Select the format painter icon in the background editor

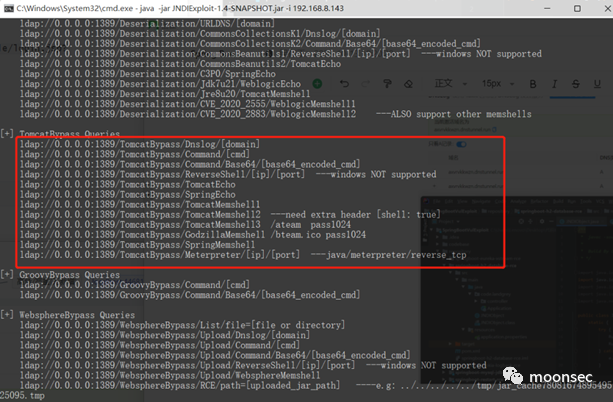tap(387, 84)
